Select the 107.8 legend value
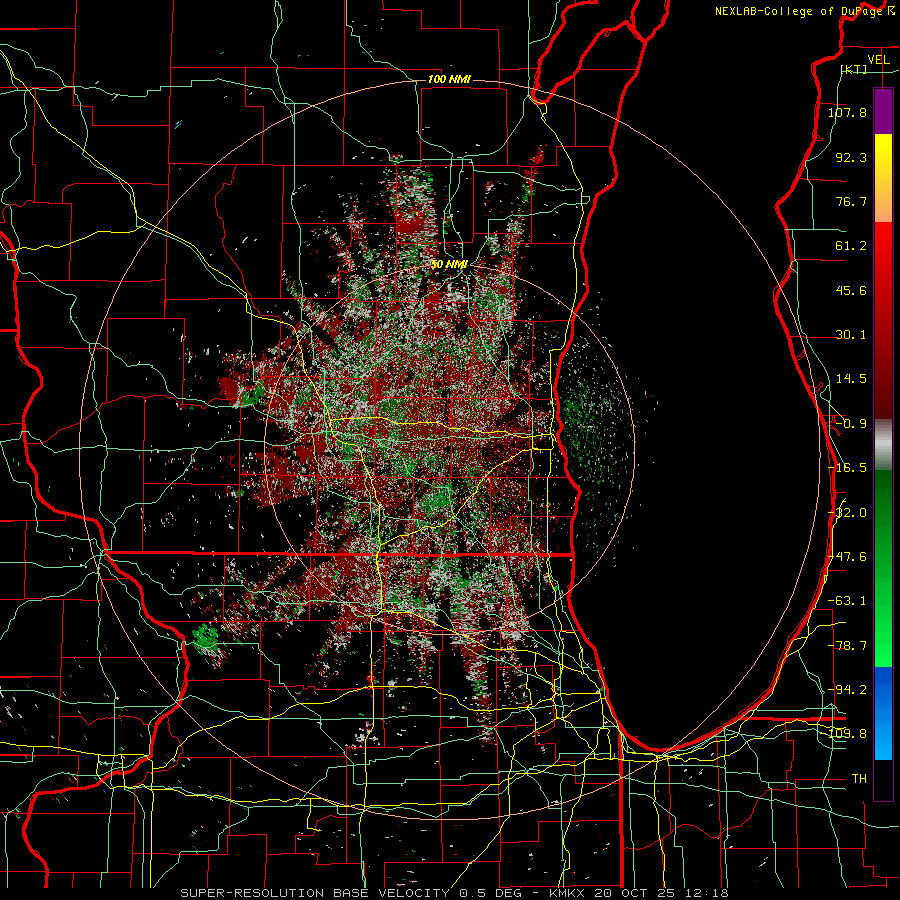 point(847,112)
